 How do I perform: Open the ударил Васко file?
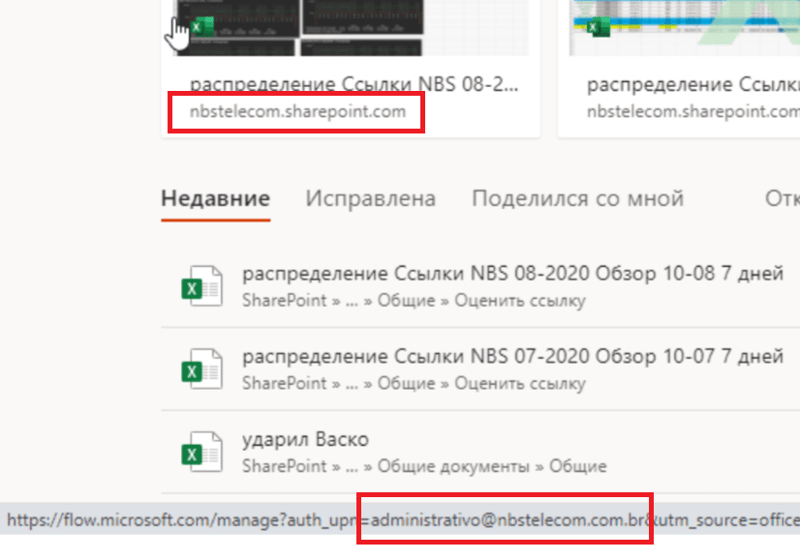click(306, 440)
